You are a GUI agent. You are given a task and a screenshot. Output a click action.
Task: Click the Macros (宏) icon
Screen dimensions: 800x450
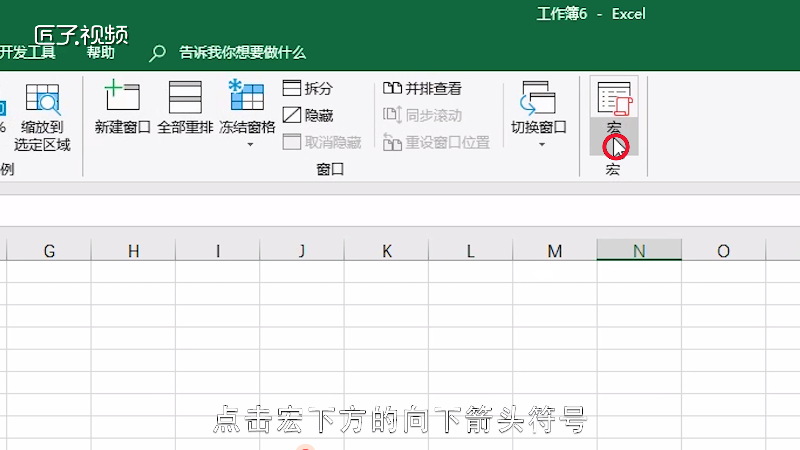click(x=613, y=98)
